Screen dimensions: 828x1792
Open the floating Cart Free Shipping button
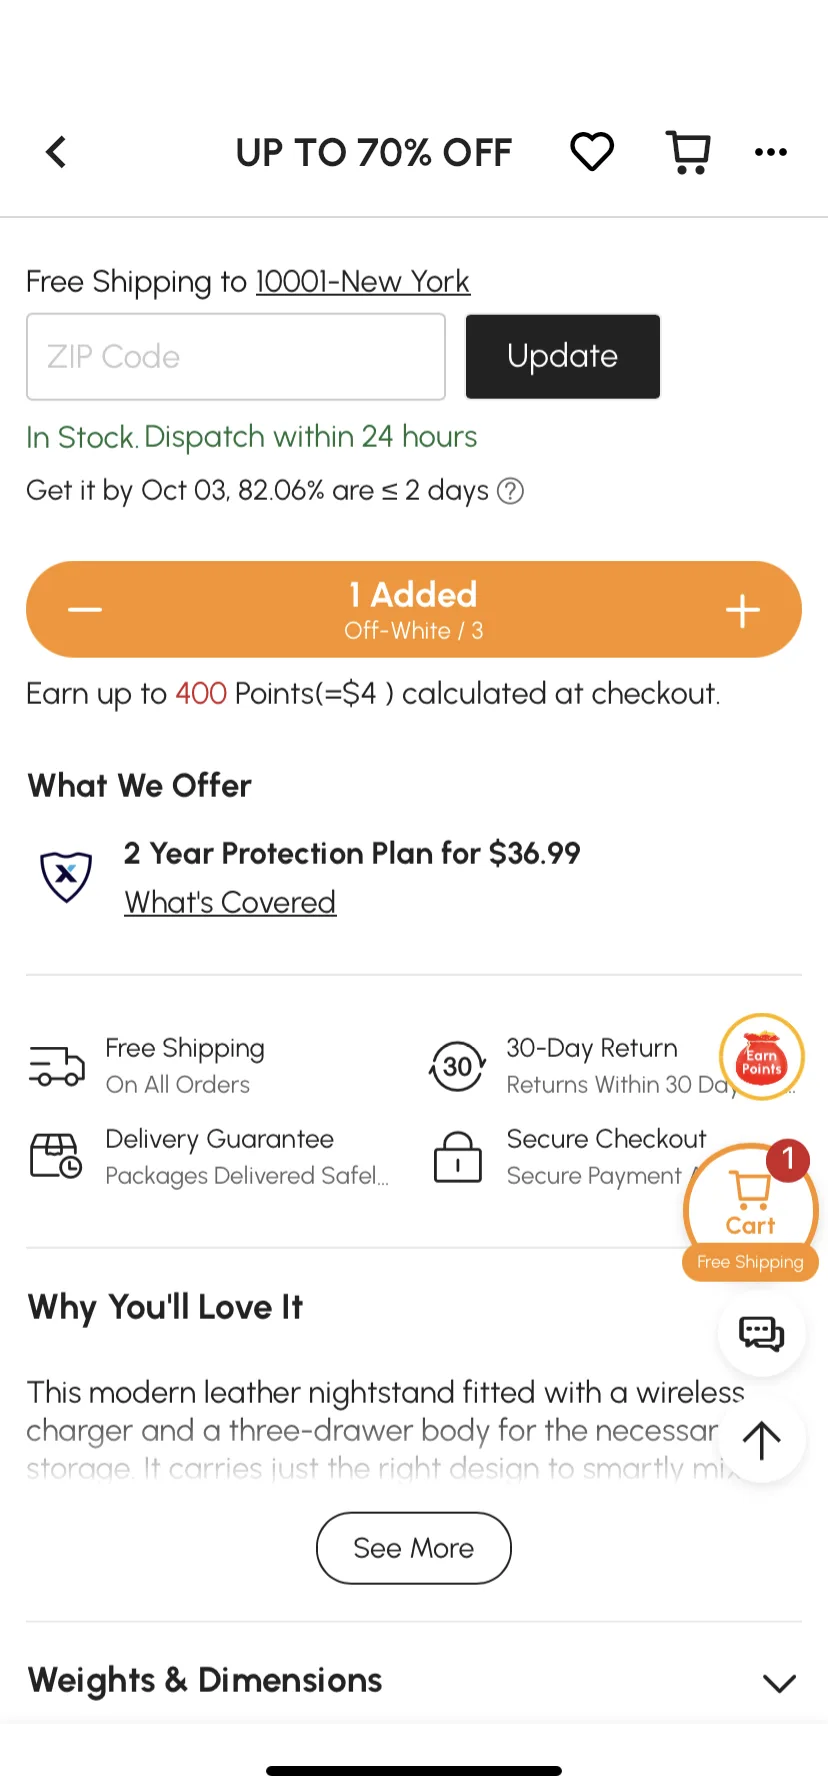[751, 1212]
